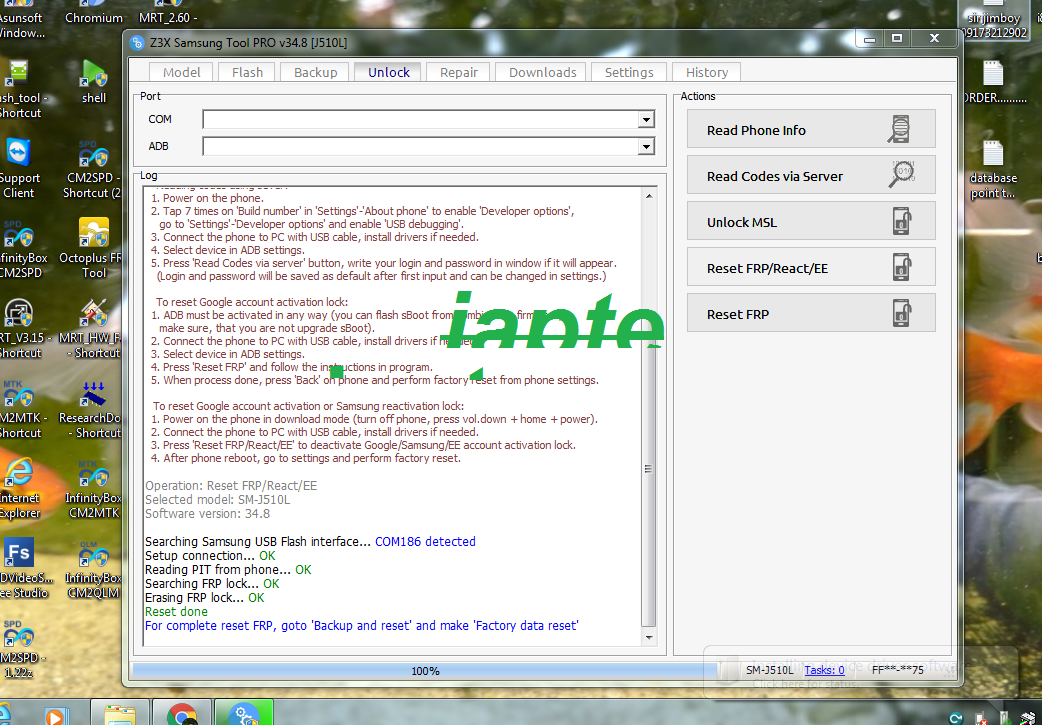1042x725 pixels.
Task: Click the Unlock MSL button
Action: pyautogui.click(x=811, y=221)
